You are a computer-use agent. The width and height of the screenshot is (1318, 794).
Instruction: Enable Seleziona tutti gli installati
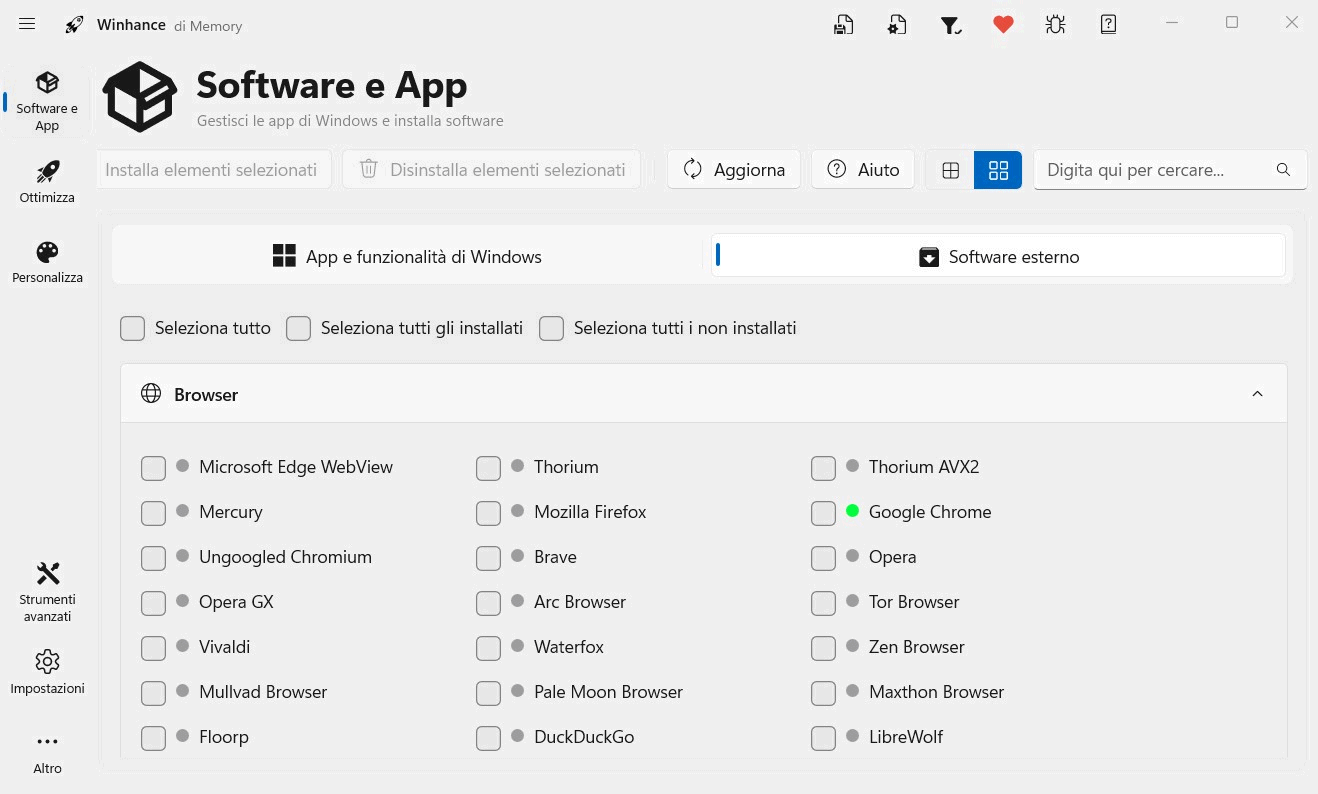pos(298,328)
